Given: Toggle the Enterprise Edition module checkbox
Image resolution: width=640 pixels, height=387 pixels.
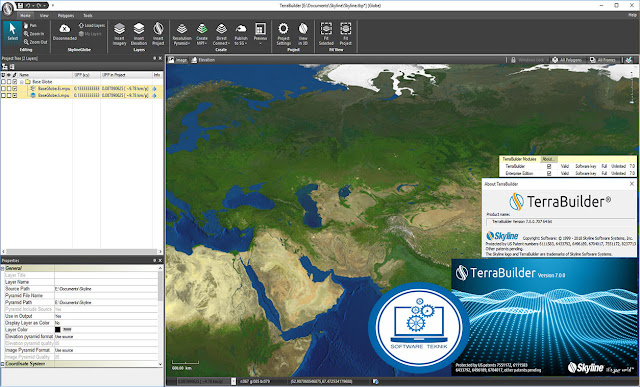Looking at the screenshot, I should point(549,173).
